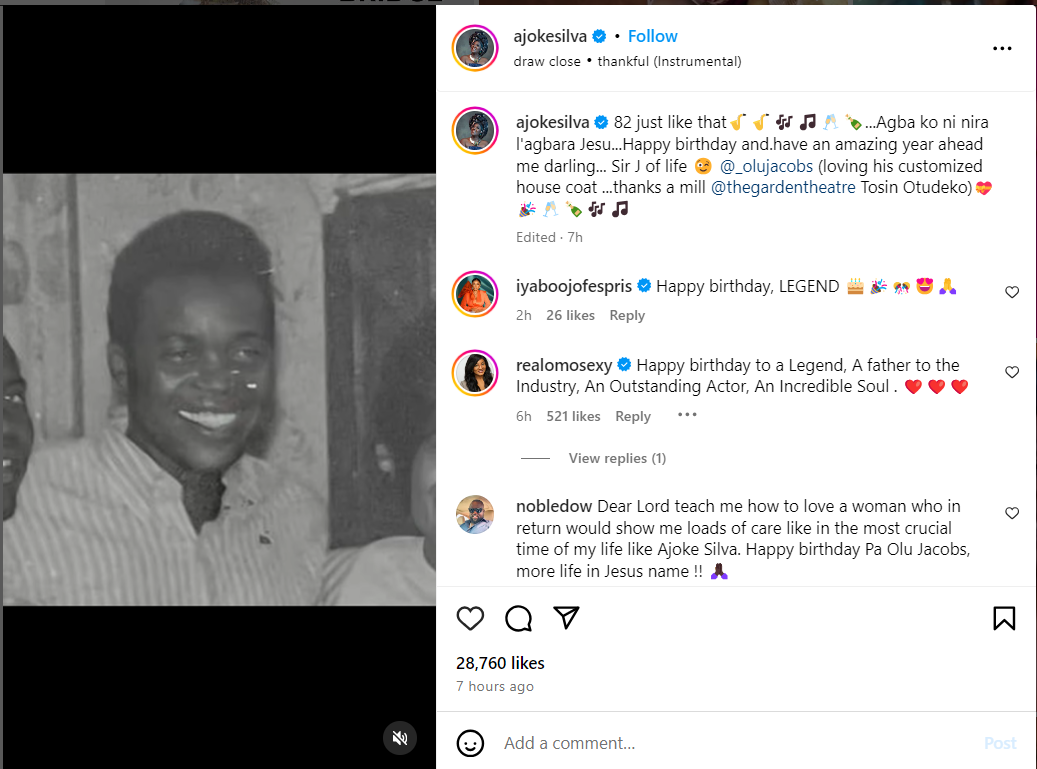The width and height of the screenshot is (1037, 769).
Task: Share the post via paper plane icon
Action: pyautogui.click(x=567, y=618)
